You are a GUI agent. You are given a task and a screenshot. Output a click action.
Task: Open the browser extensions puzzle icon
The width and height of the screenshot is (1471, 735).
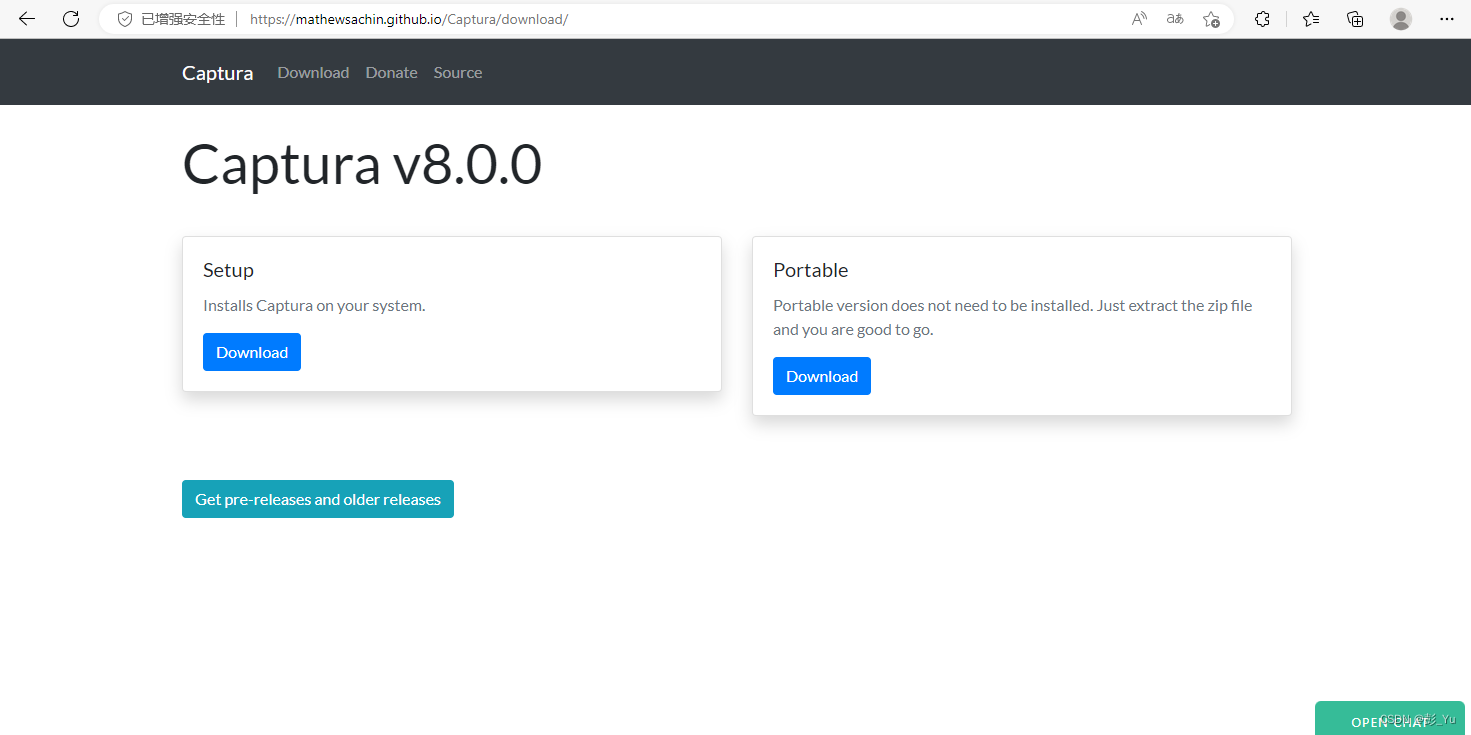tap(1262, 19)
